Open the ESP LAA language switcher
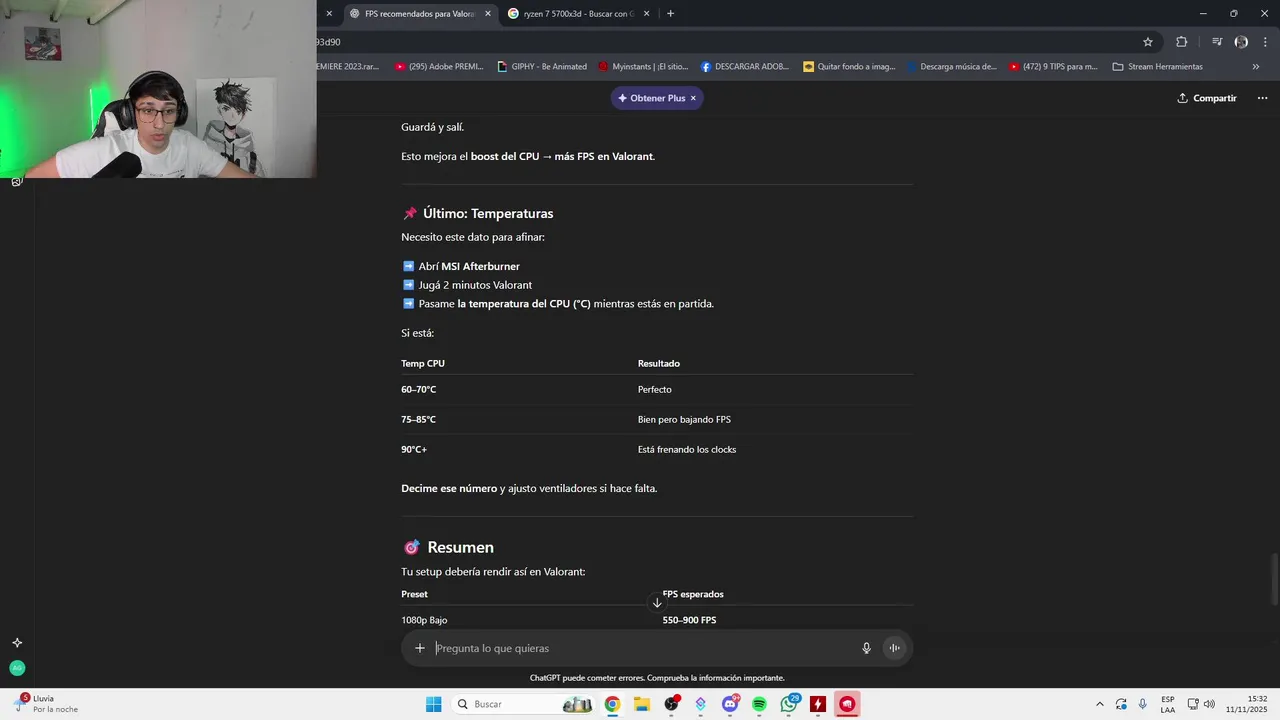 pyautogui.click(x=1168, y=704)
